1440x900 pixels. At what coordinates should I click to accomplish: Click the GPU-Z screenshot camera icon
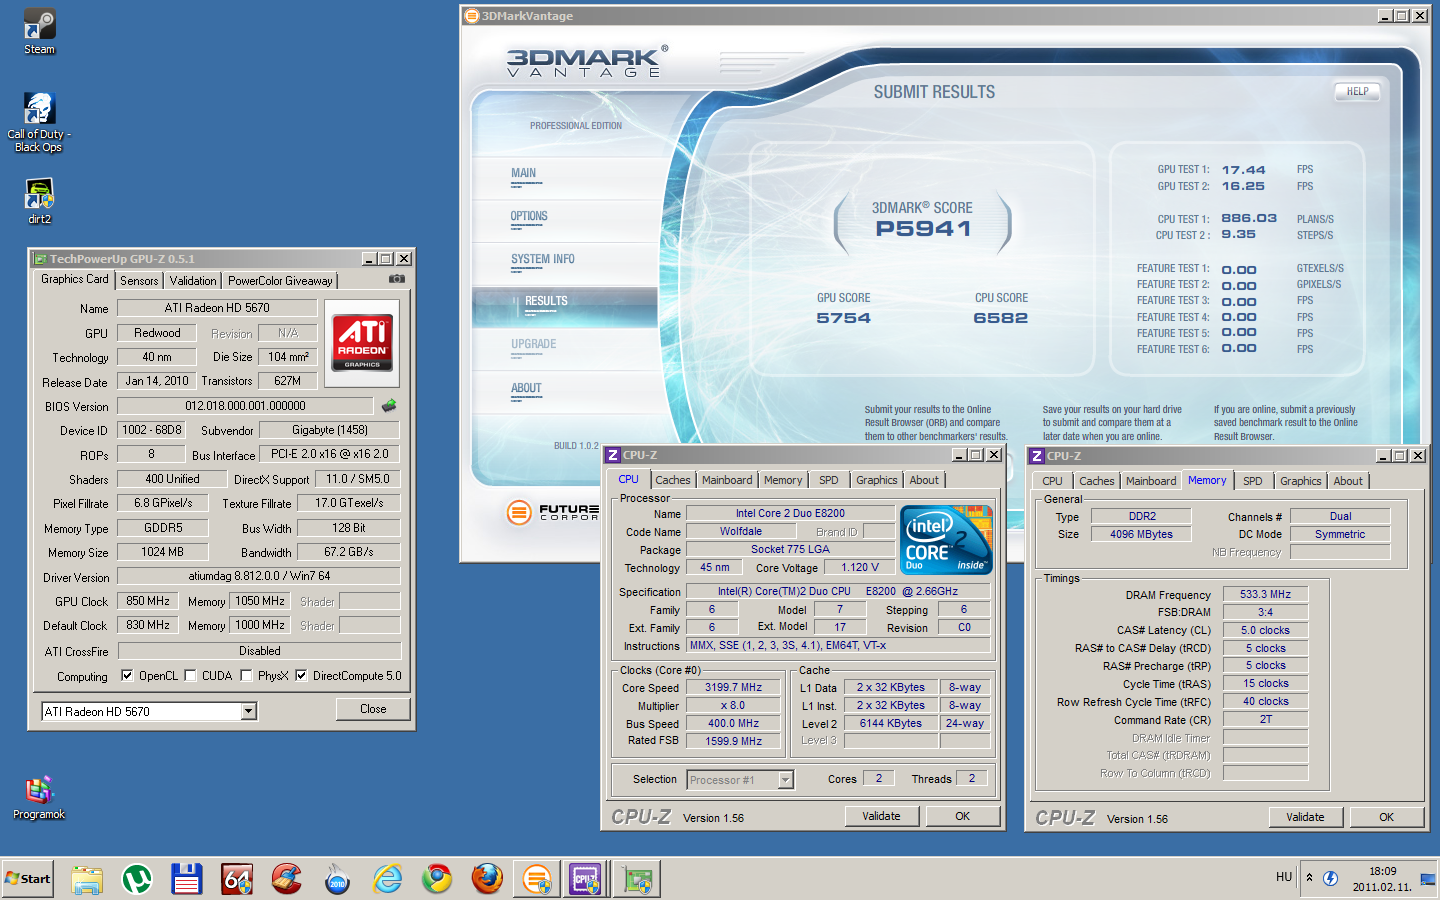click(x=397, y=279)
